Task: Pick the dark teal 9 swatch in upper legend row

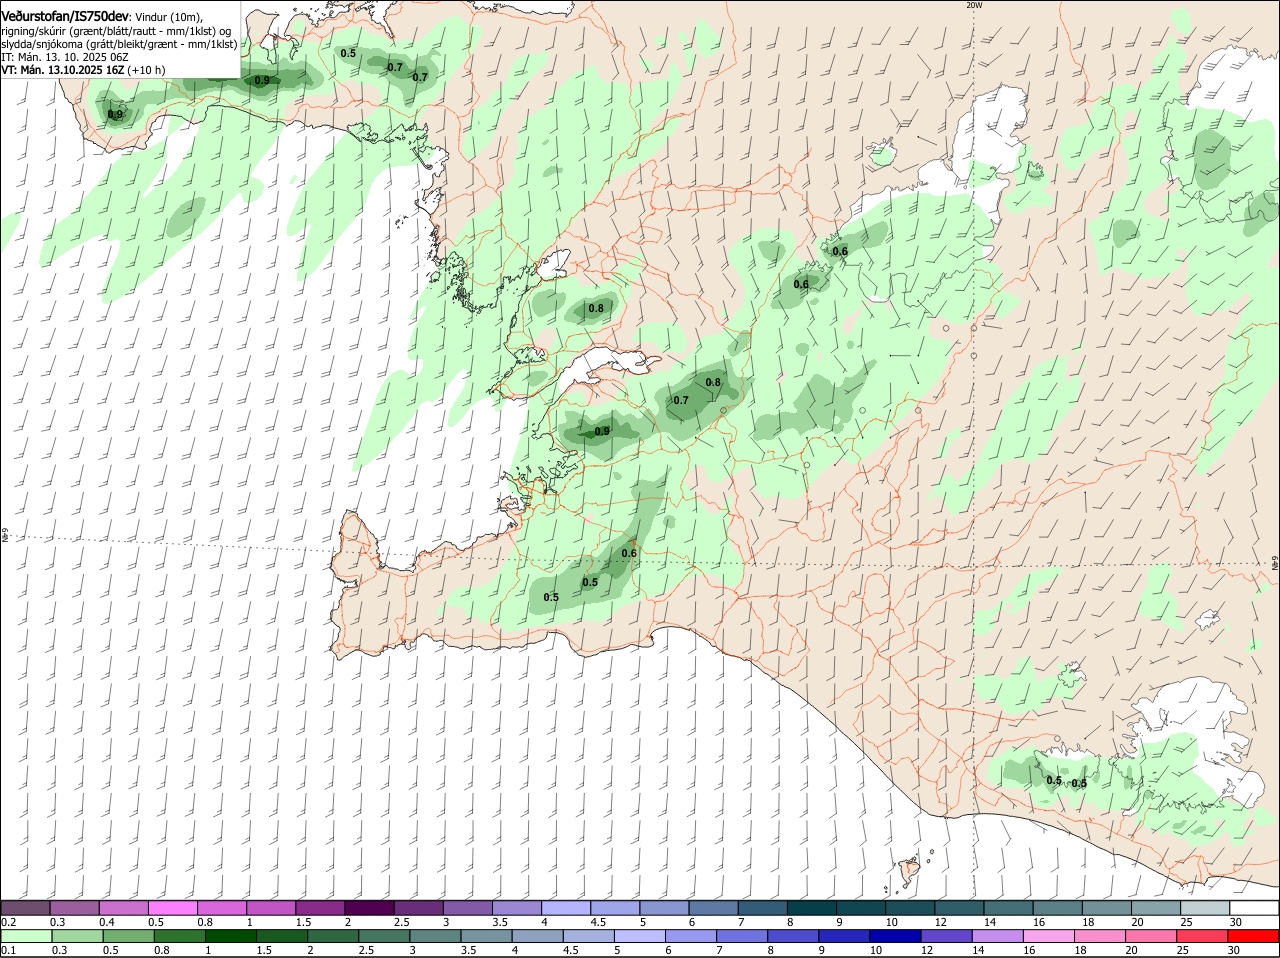Action: 861,908
